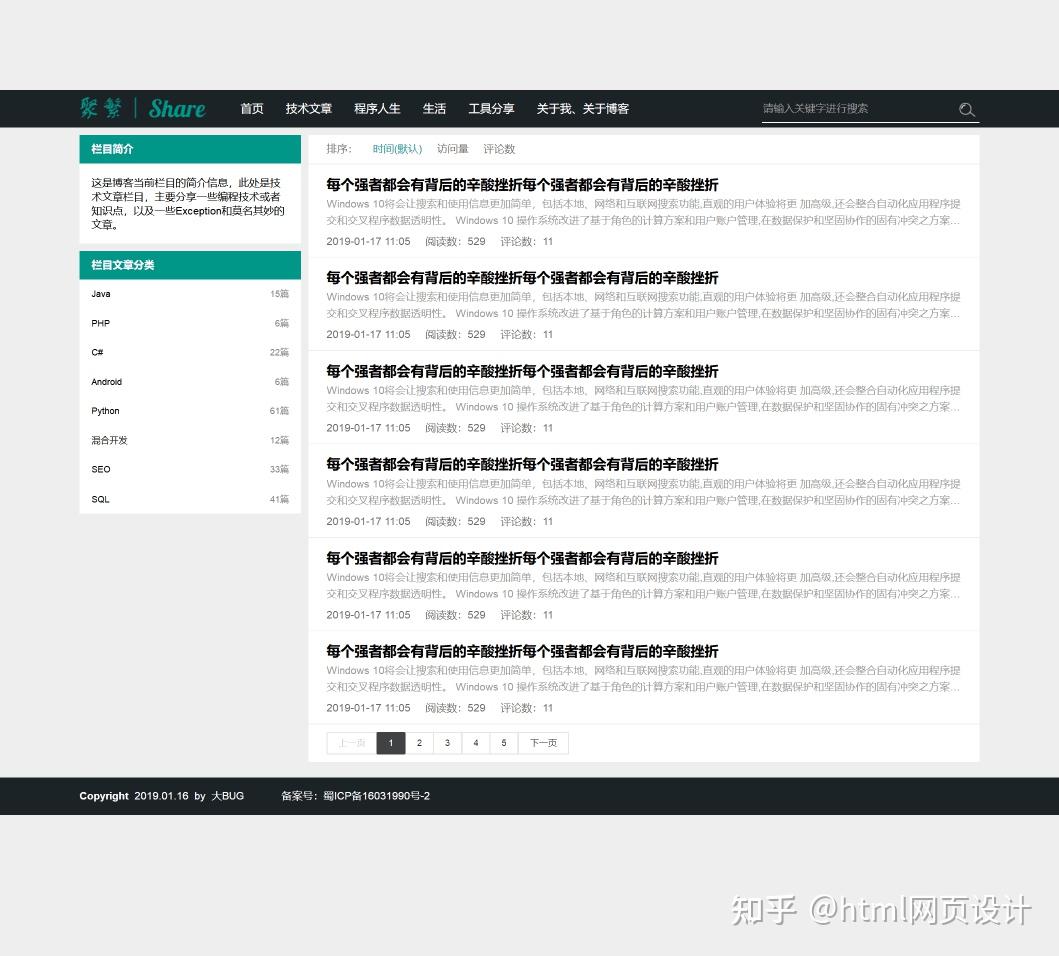The image size is (1059, 956).
Task: Select the Java category link
Action: (100, 294)
